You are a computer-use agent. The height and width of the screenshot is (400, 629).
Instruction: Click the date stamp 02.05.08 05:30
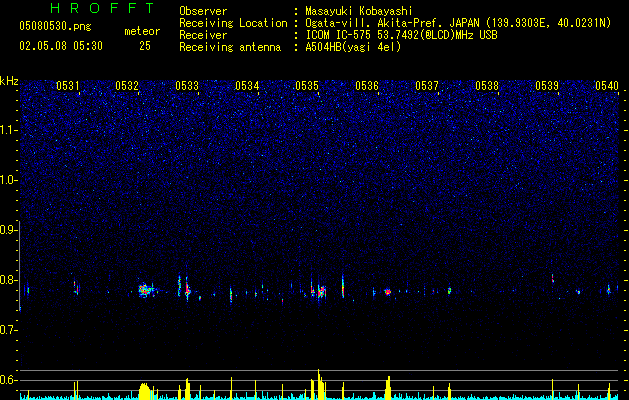pyautogui.click(x=61, y=46)
